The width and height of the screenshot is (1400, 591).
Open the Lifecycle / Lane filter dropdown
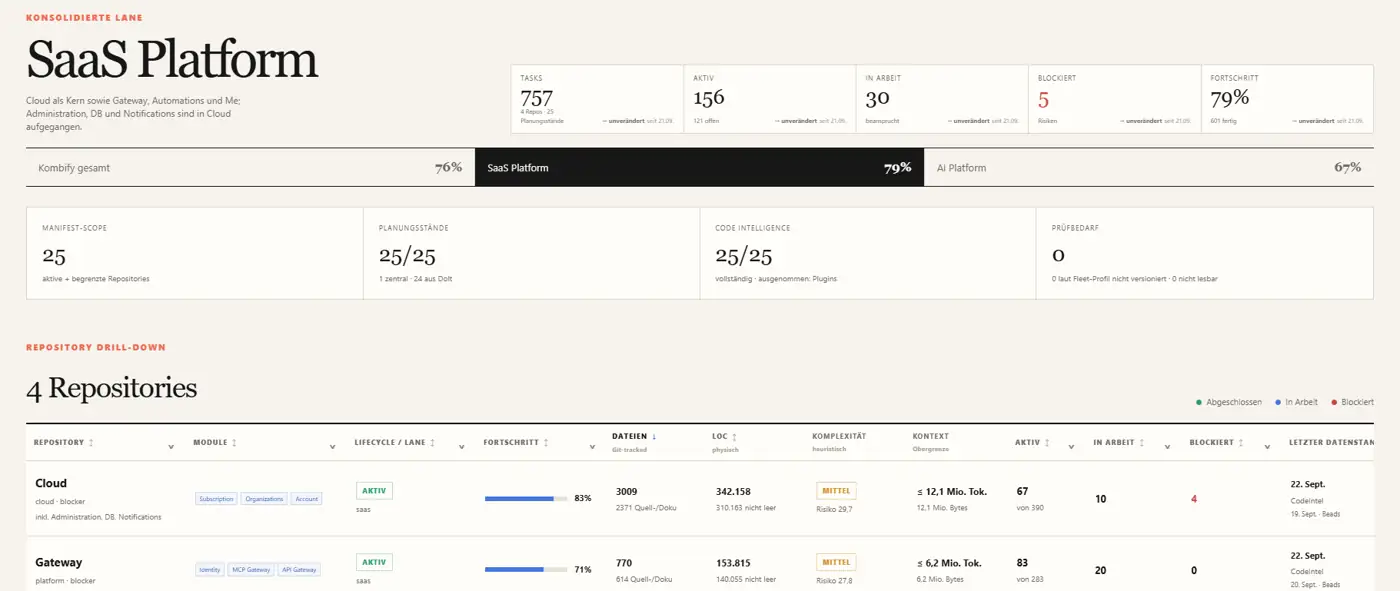coord(461,447)
